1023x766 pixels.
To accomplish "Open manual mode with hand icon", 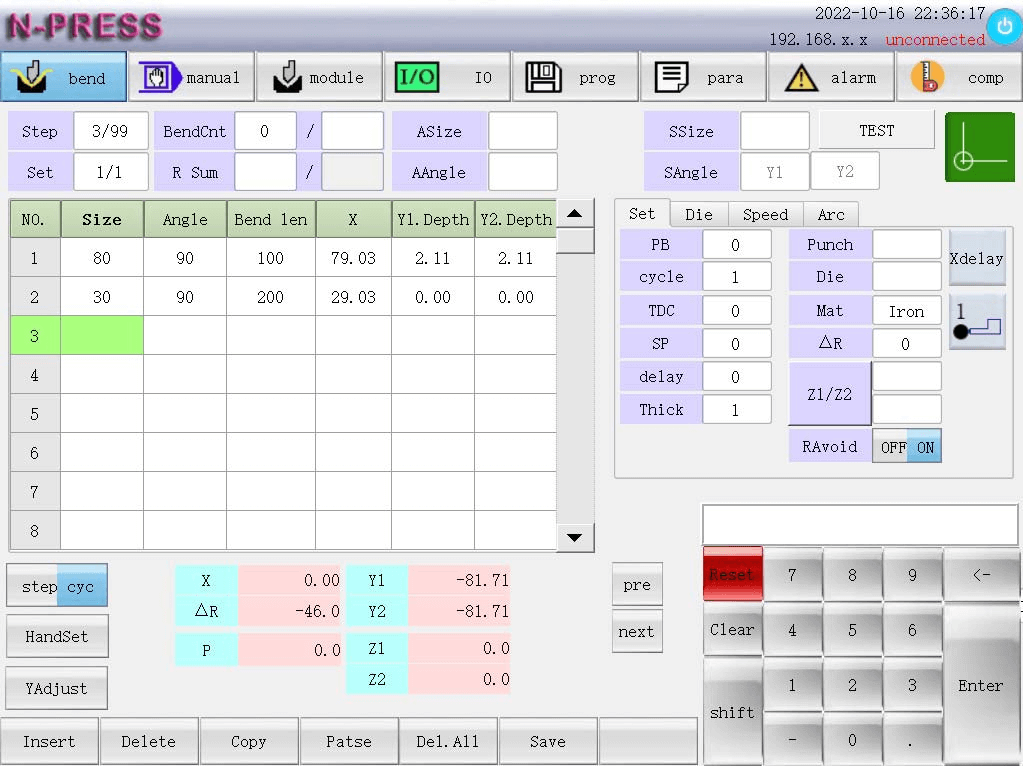I will coord(157,77).
